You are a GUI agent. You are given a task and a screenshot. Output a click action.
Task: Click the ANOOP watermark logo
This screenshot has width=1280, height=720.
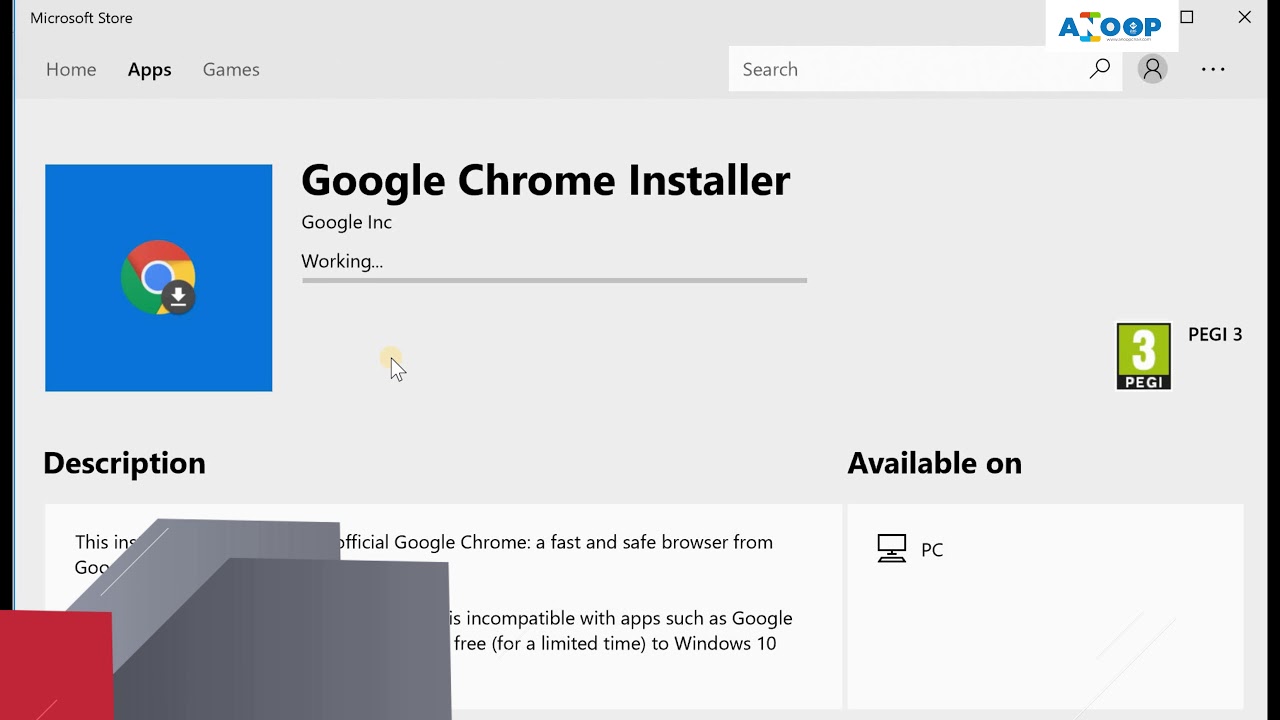point(1110,27)
